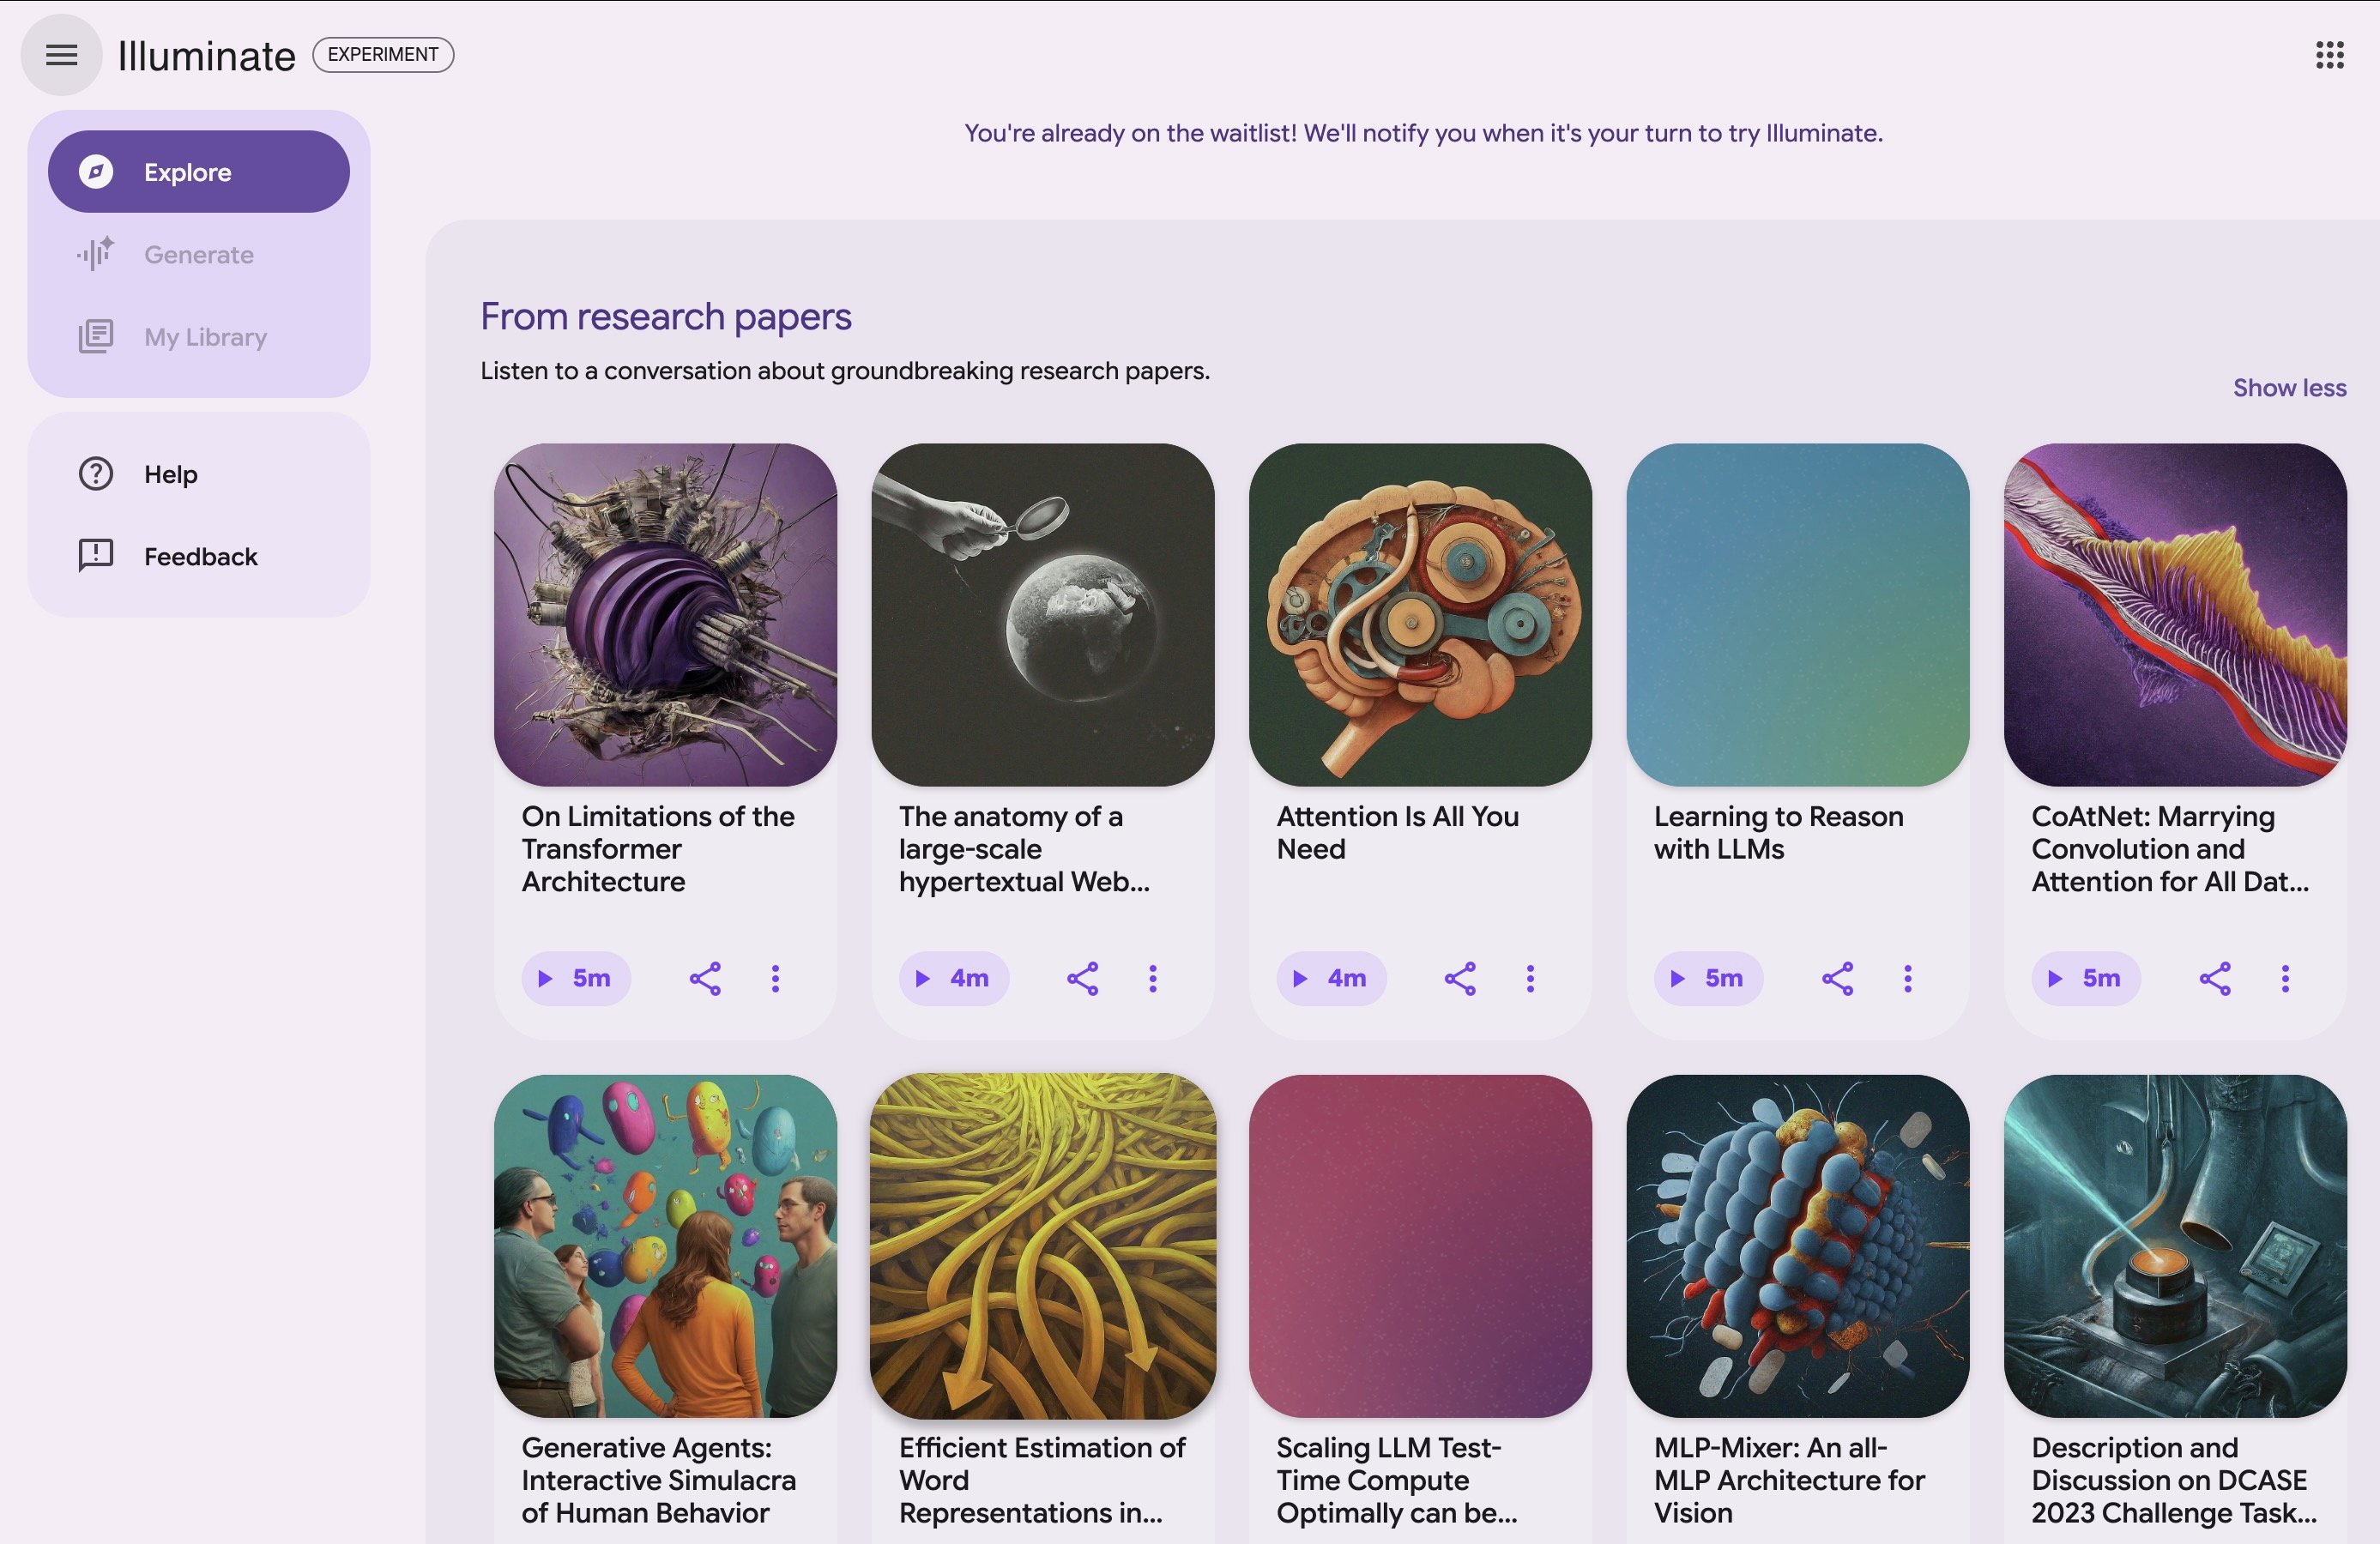Click the 'From research papers' heading link

(666, 316)
